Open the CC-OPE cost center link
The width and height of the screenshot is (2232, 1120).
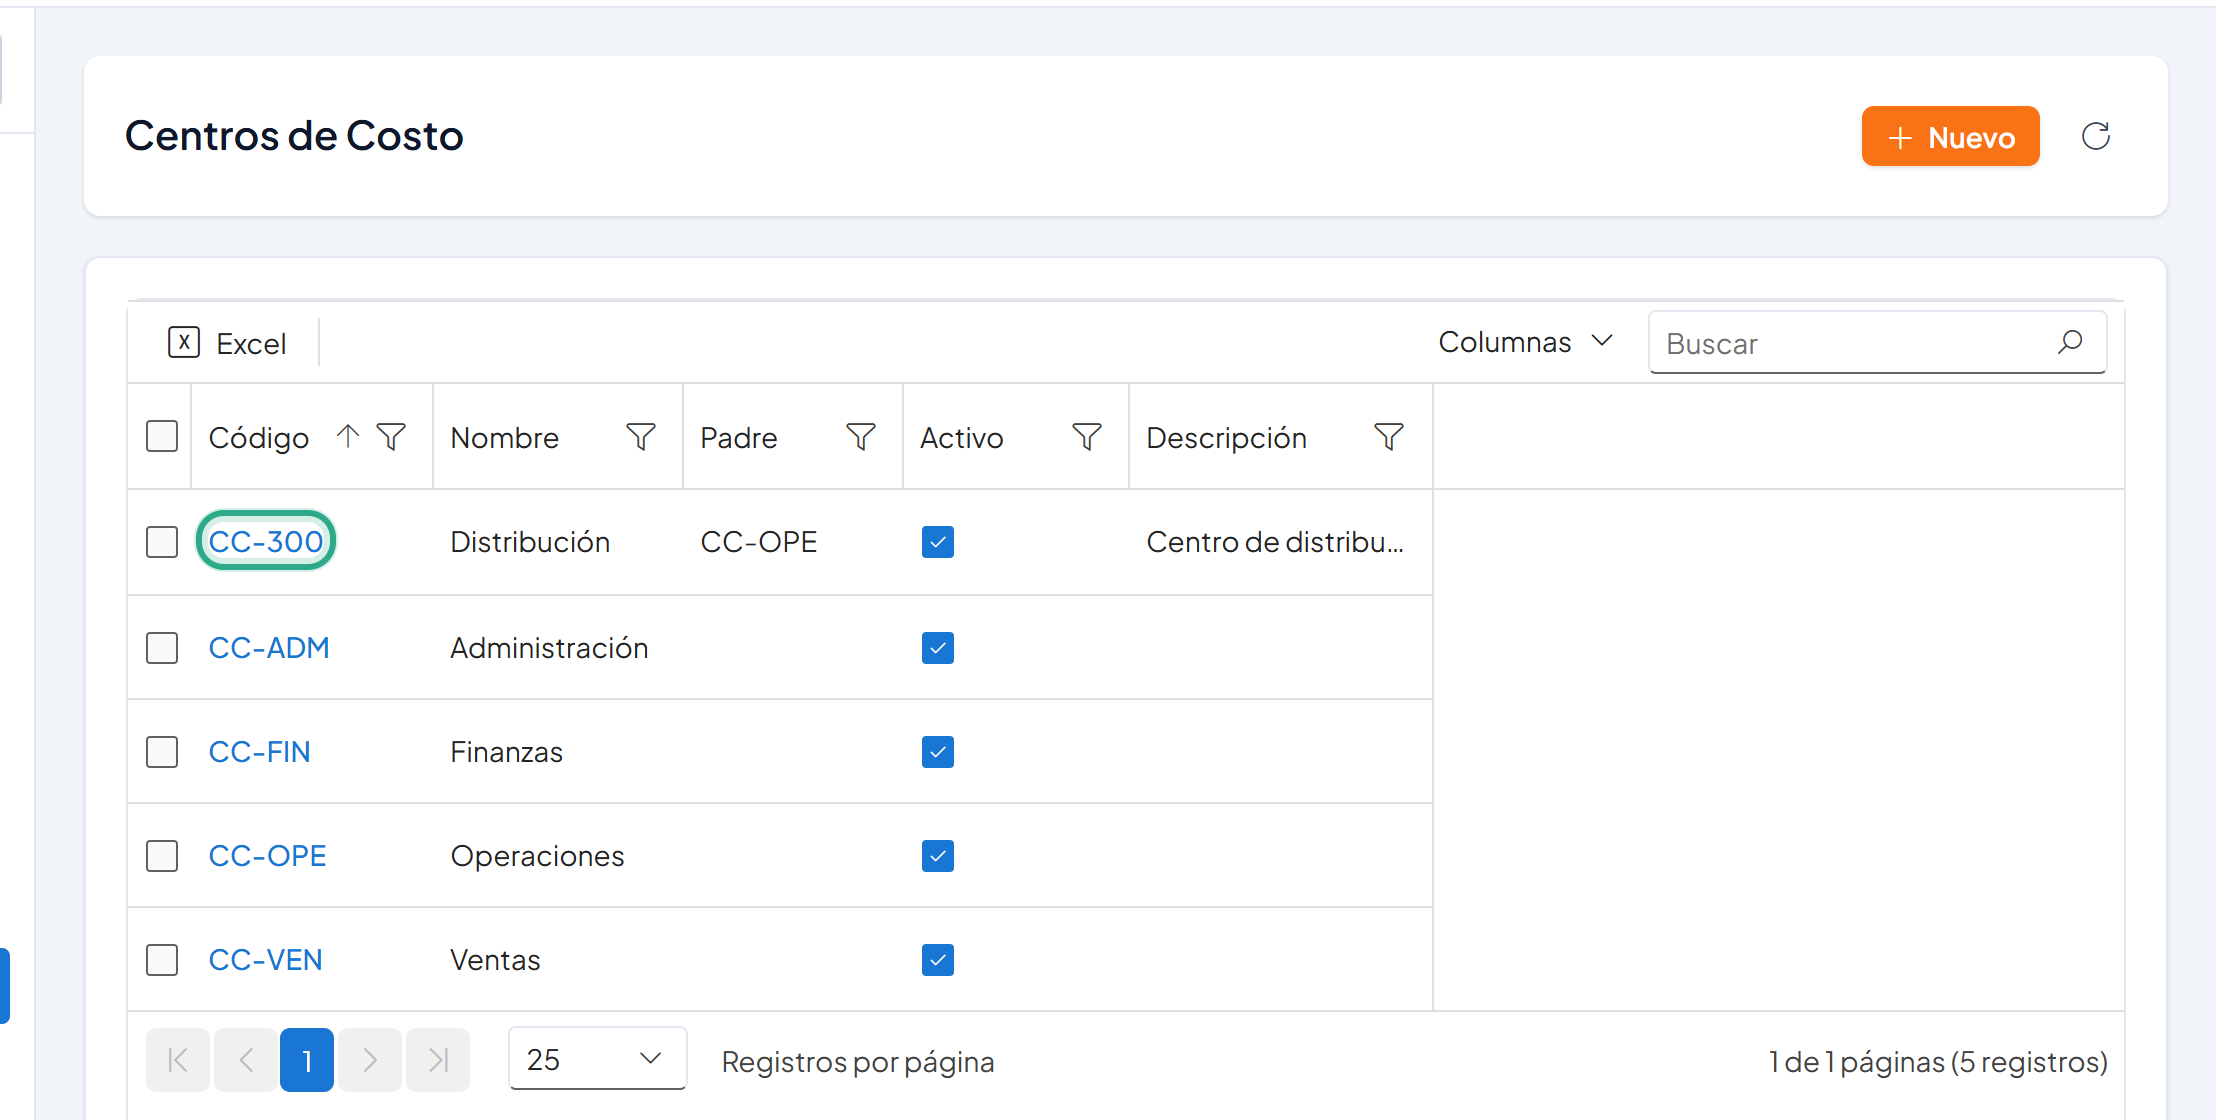tap(267, 856)
